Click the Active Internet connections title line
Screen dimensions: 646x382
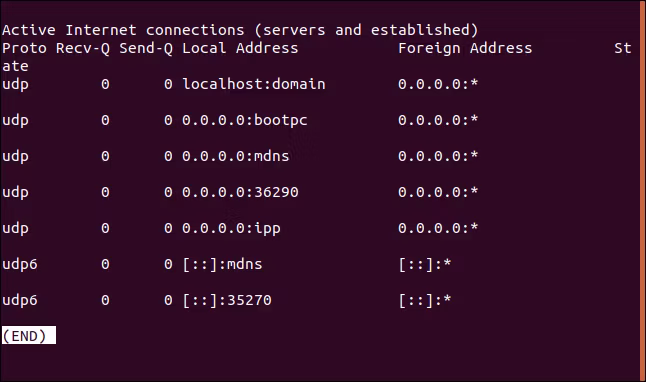pos(240,30)
